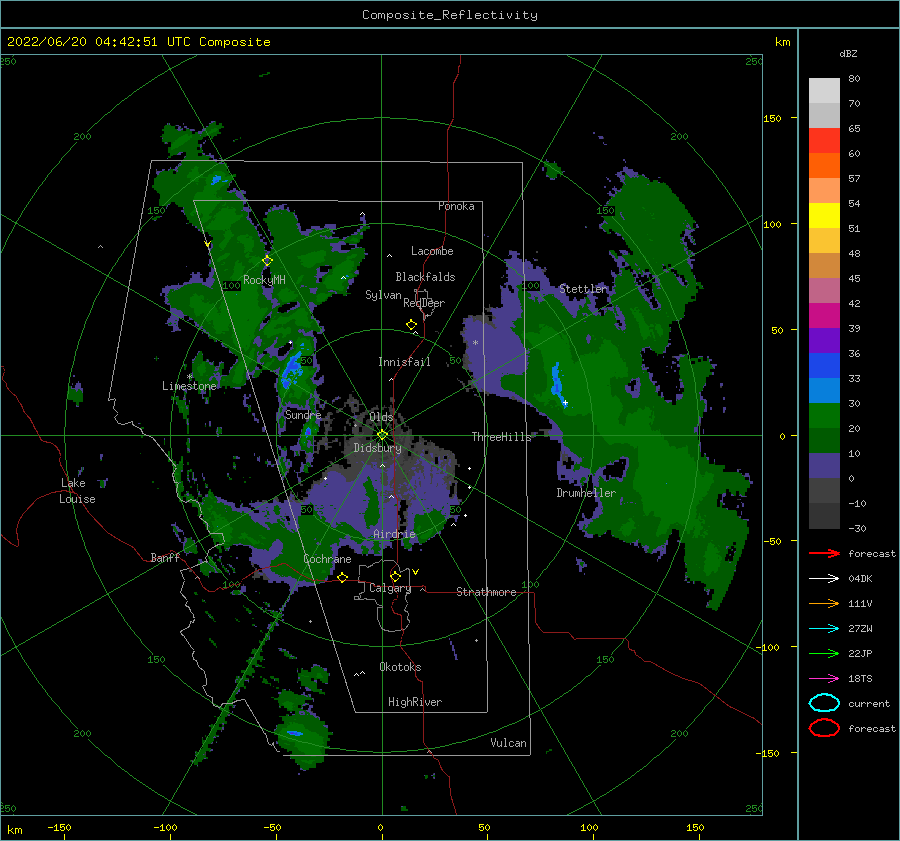Image resolution: width=900 pixels, height=841 pixels.
Task: Click the blue echo core west of Innisfail
Action: click(x=292, y=370)
